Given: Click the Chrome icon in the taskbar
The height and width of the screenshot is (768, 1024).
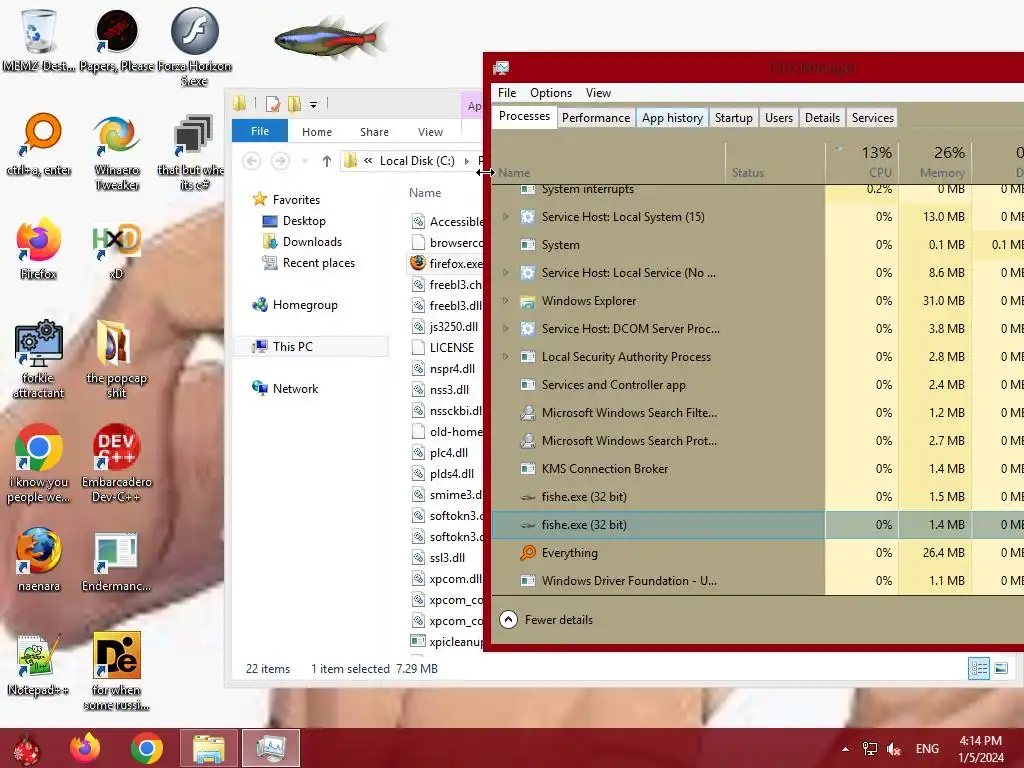Looking at the screenshot, I should coord(147,748).
